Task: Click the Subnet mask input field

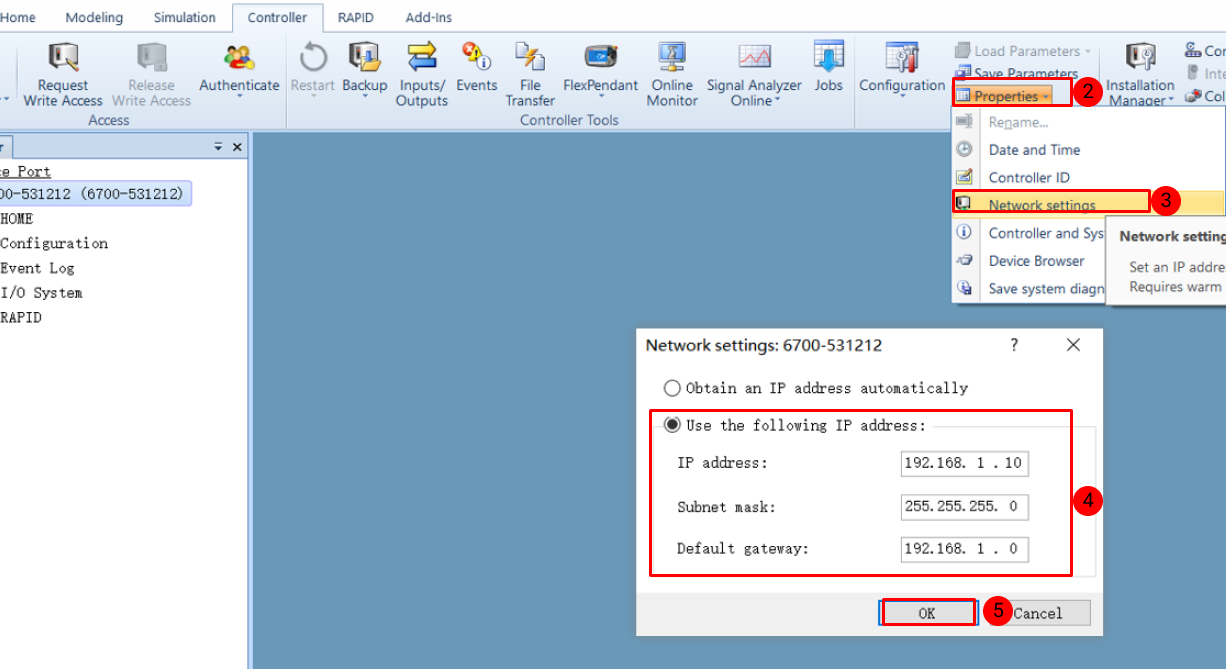Action: point(964,506)
